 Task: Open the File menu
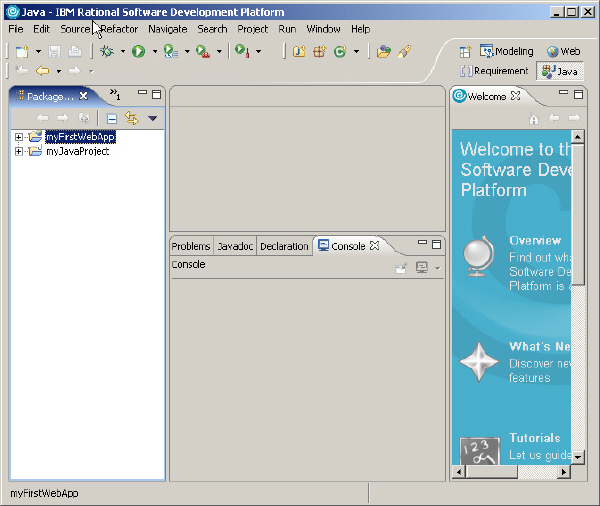click(x=16, y=29)
